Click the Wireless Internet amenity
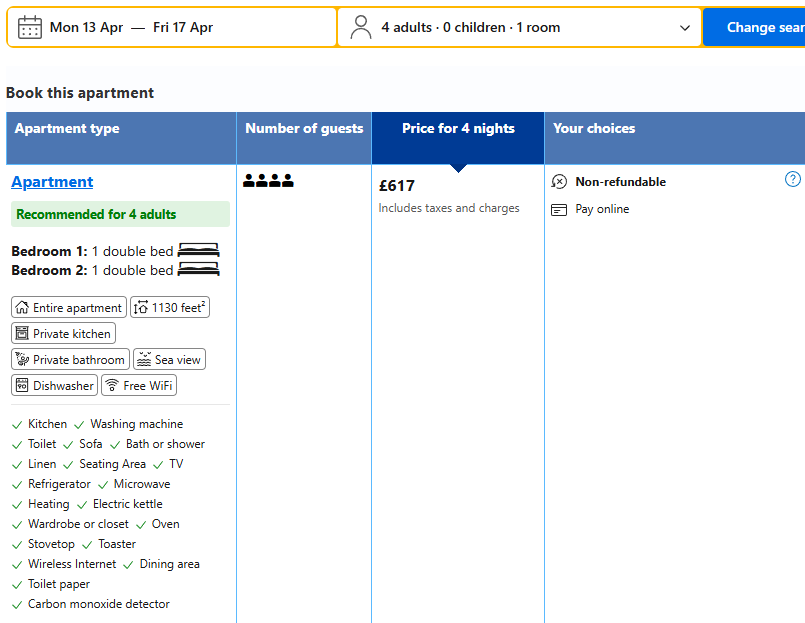The height and width of the screenshot is (623, 805). tap(72, 564)
